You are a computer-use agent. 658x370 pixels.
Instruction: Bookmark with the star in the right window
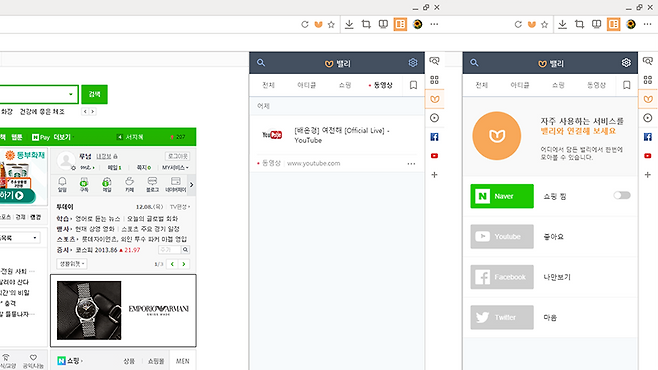[545, 24]
